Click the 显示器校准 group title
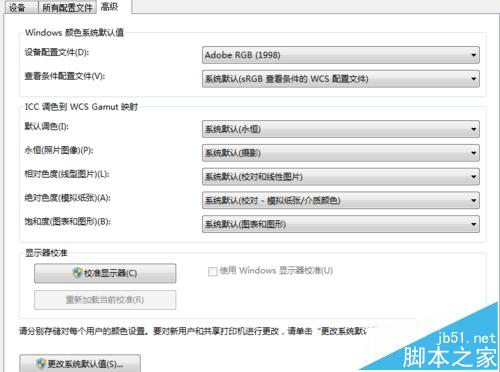 (x=46, y=253)
